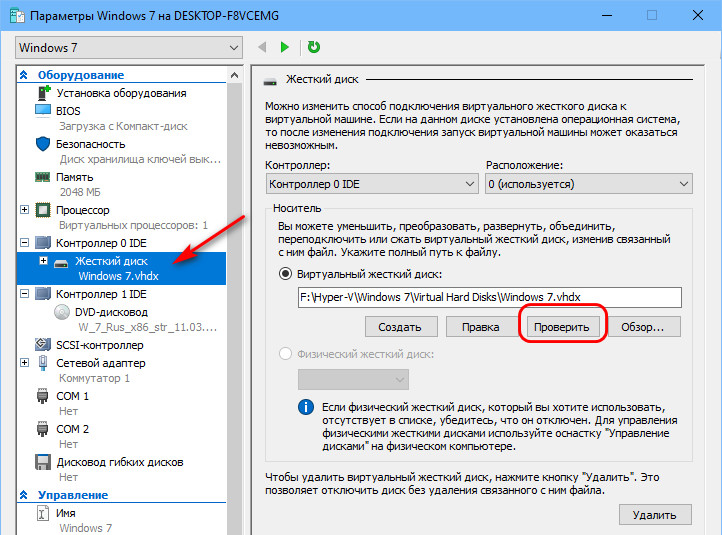Image resolution: width=722 pixels, height=535 pixels.
Task: Click the Windows 7.vhdx text in the tree
Action: tap(118, 276)
